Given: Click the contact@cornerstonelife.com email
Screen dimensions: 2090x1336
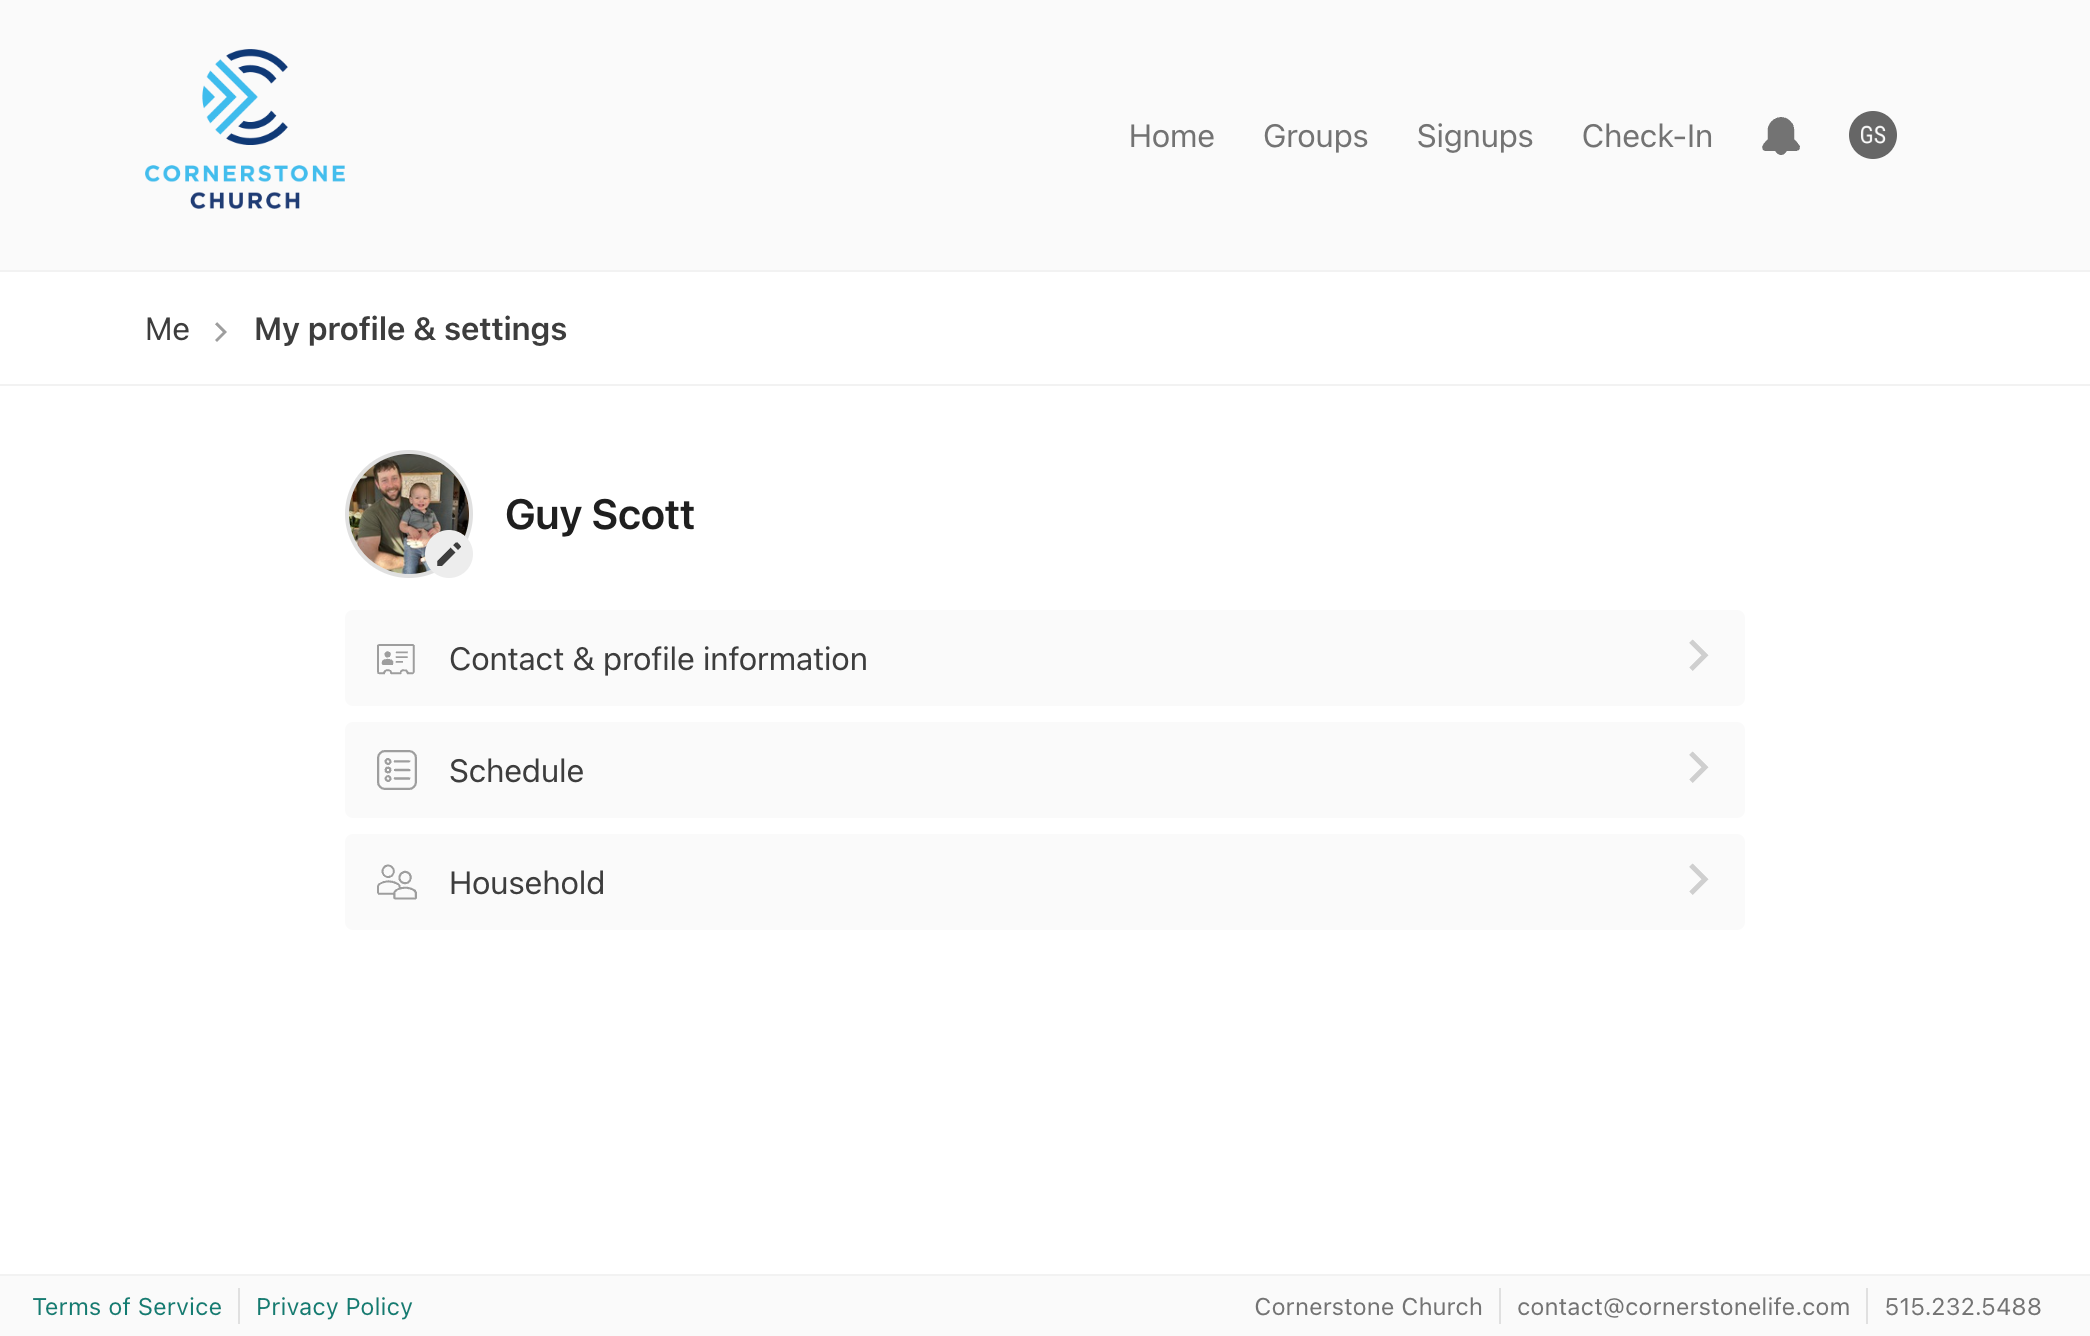Looking at the screenshot, I should click(1683, 1307).
